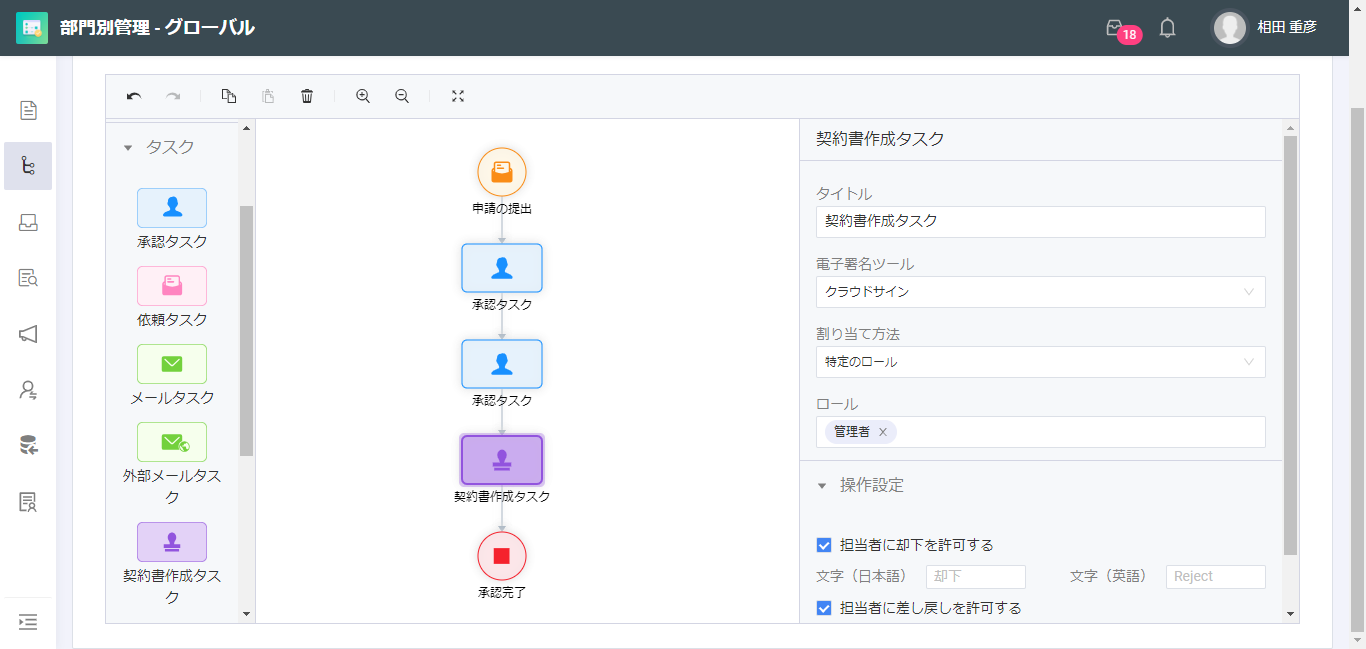Click the 申請の提出 start node

(x=502, y=172)
